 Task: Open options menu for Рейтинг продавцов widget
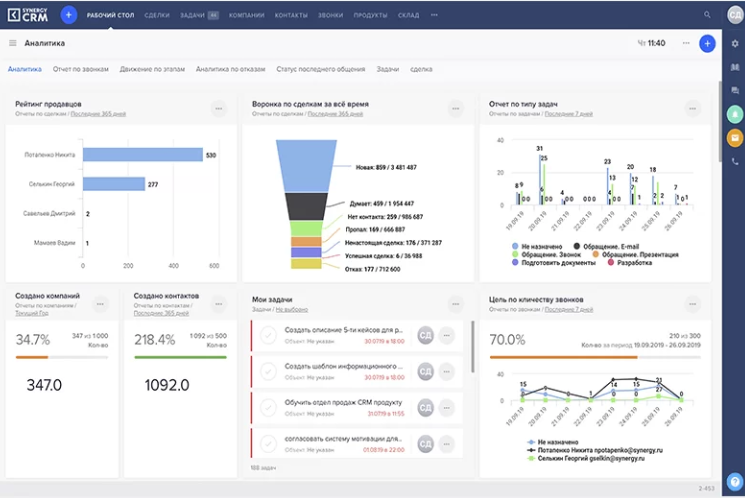218,108
